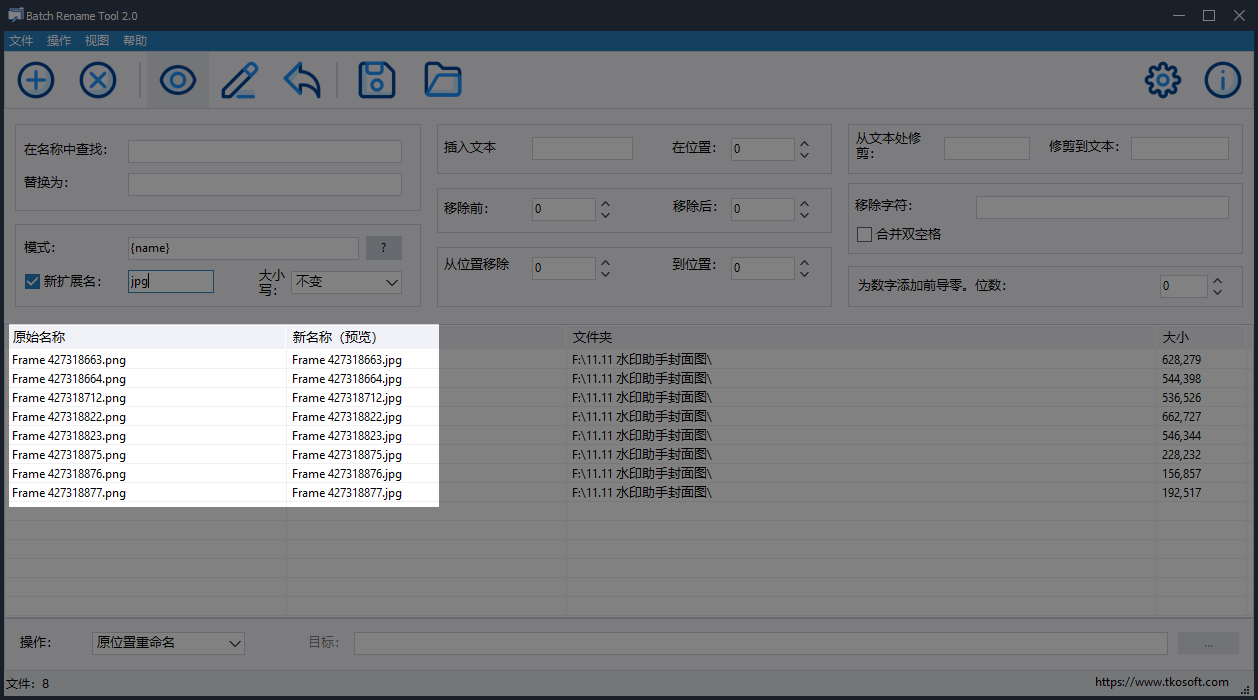Click preview name Frame 427318877.jpg
Screen dimensions: 1258x700
coord(347,493)
